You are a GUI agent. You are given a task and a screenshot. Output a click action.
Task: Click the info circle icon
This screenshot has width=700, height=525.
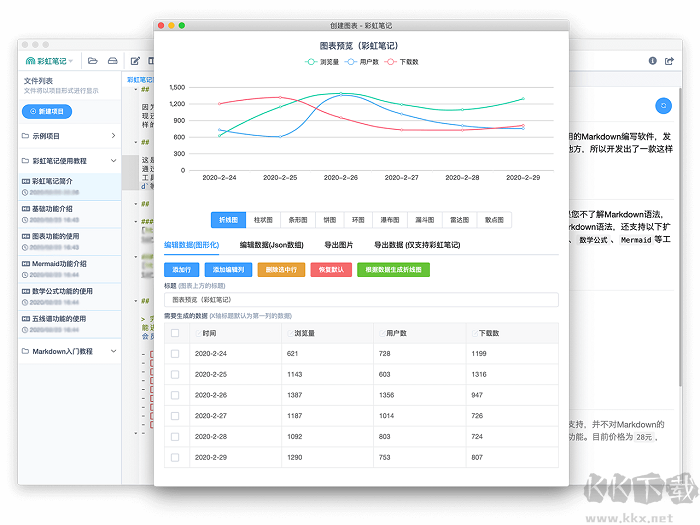point(653,61)
